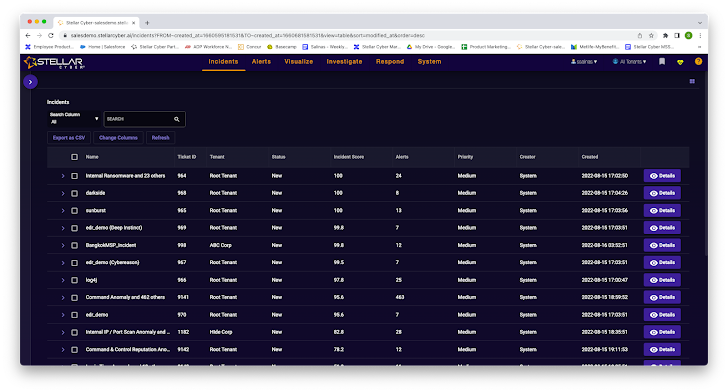The height and width of the screenshot is (392, 728).
Task: Open the user account dropdown
Action: coord(584,62)
